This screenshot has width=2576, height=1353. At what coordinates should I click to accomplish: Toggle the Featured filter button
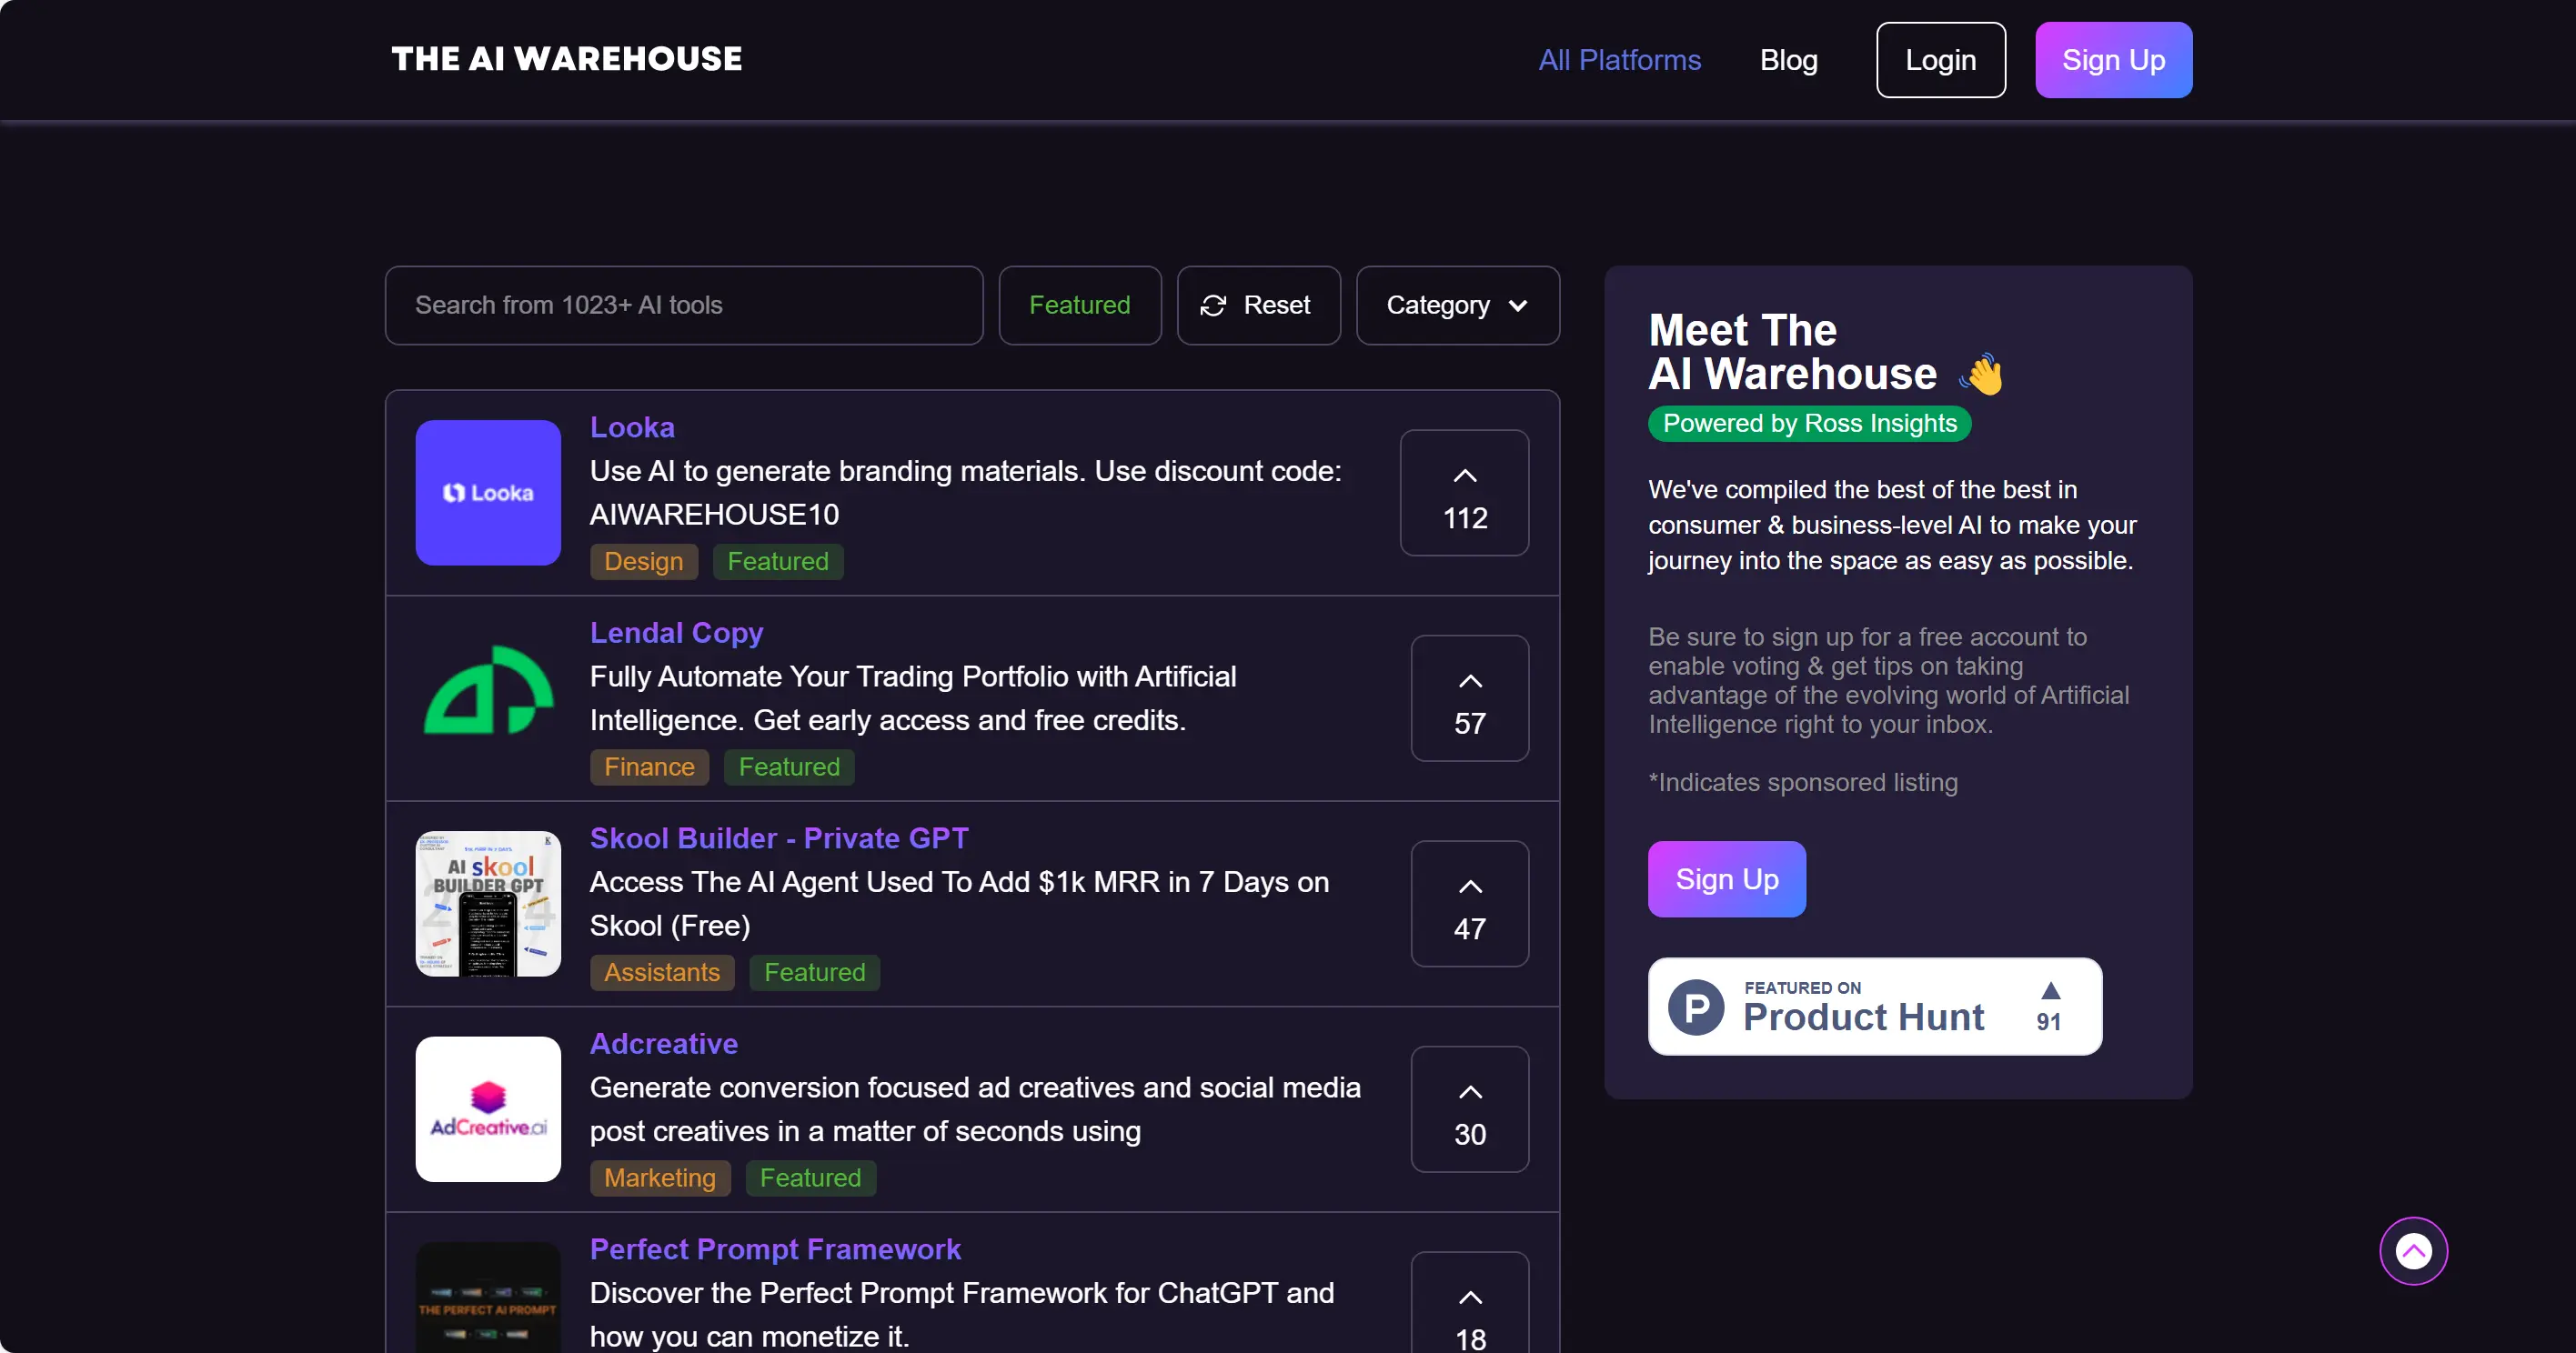[1079, 305]
